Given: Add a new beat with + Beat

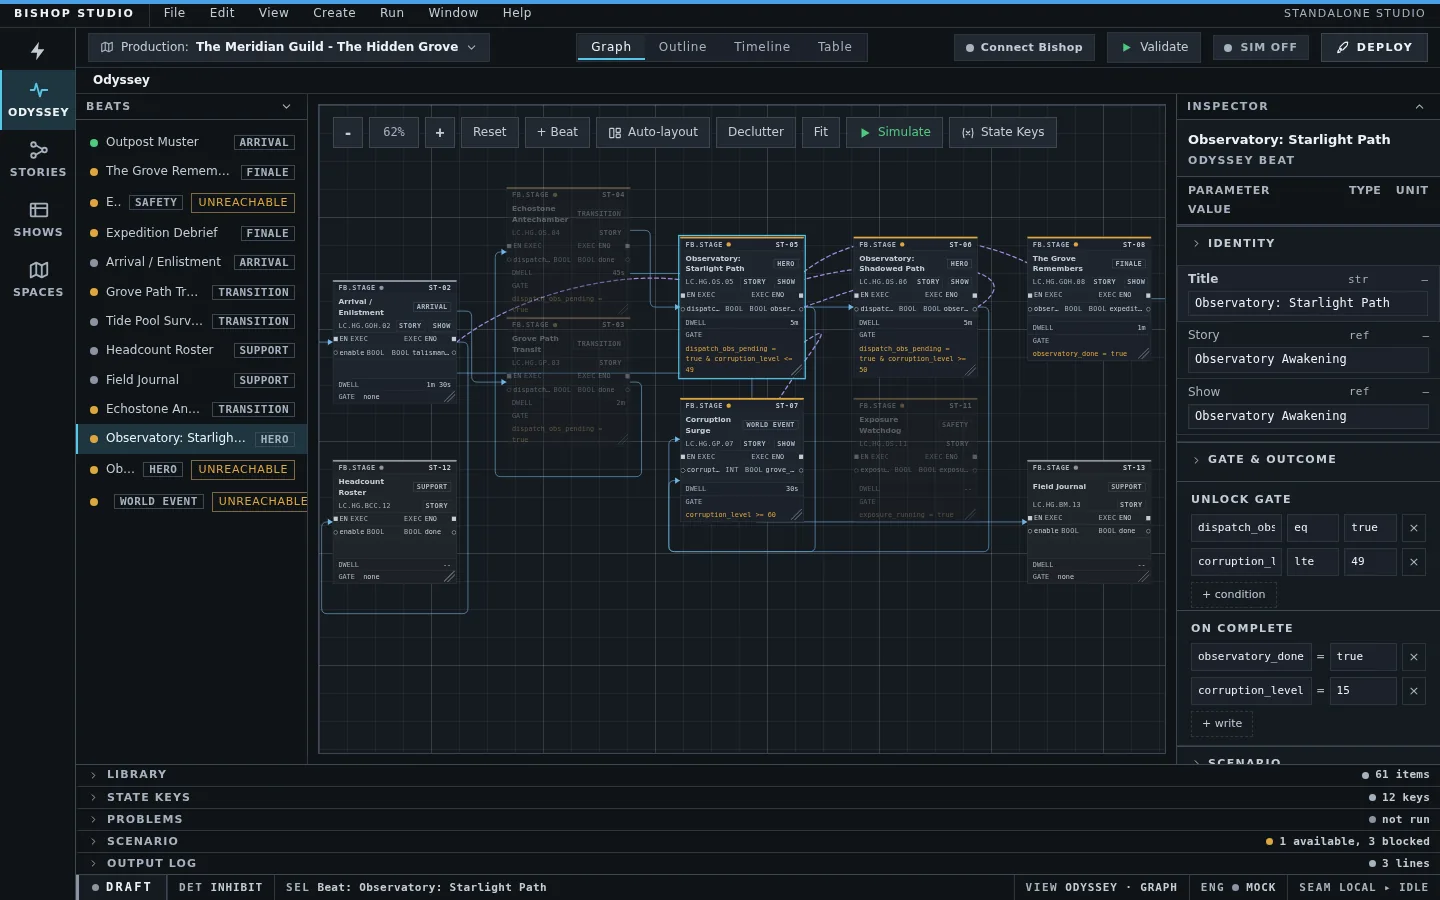Looking at the screenshot, I should 557,132.
